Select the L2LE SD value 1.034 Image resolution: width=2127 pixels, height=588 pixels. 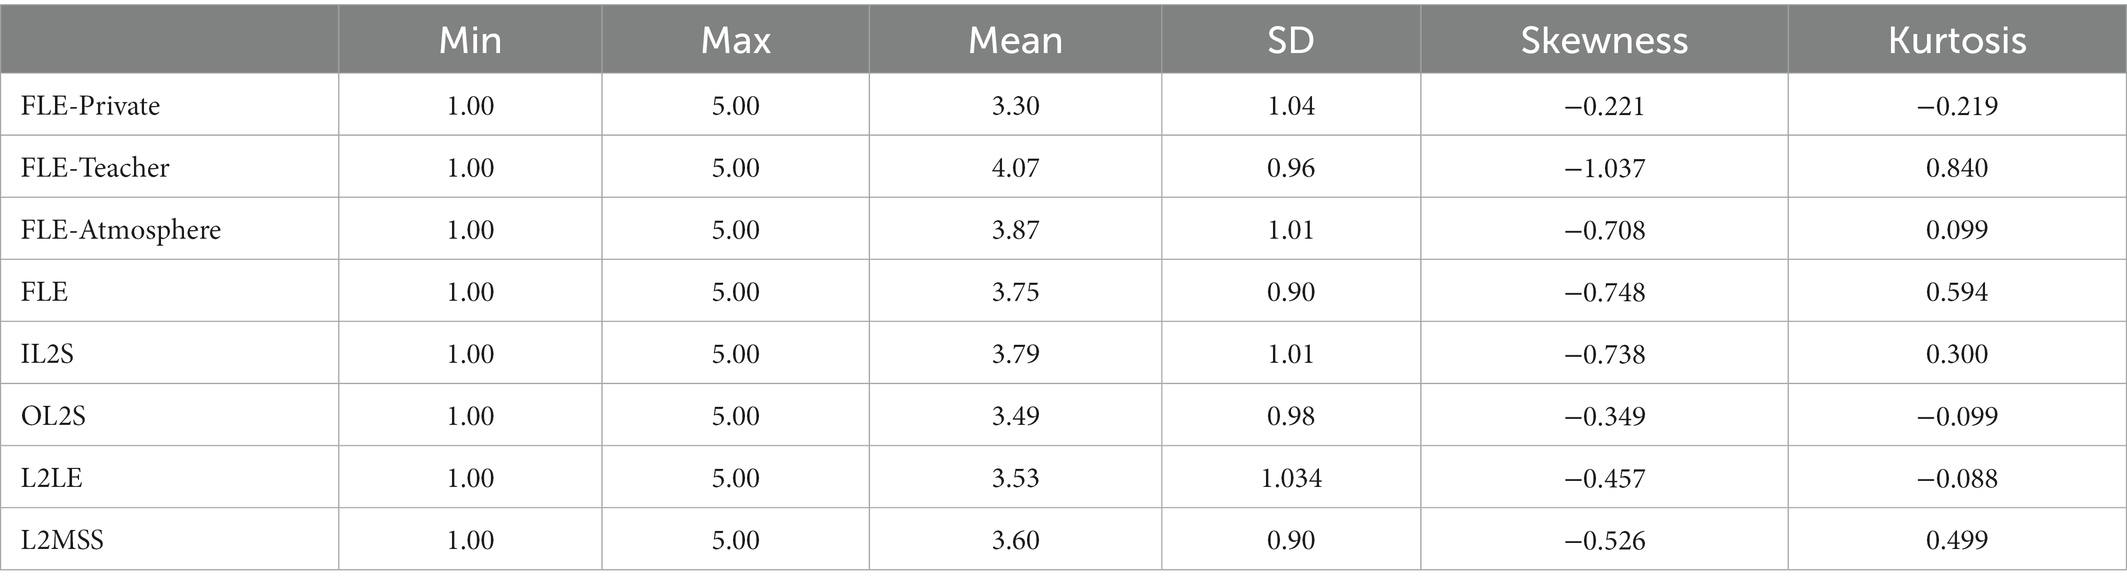(x=1291, y=478)
